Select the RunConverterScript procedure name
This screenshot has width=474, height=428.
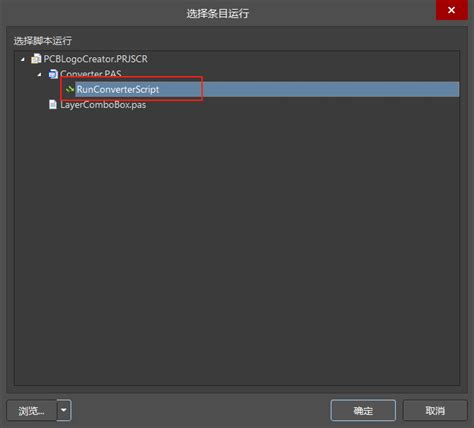tap(118, 89)
